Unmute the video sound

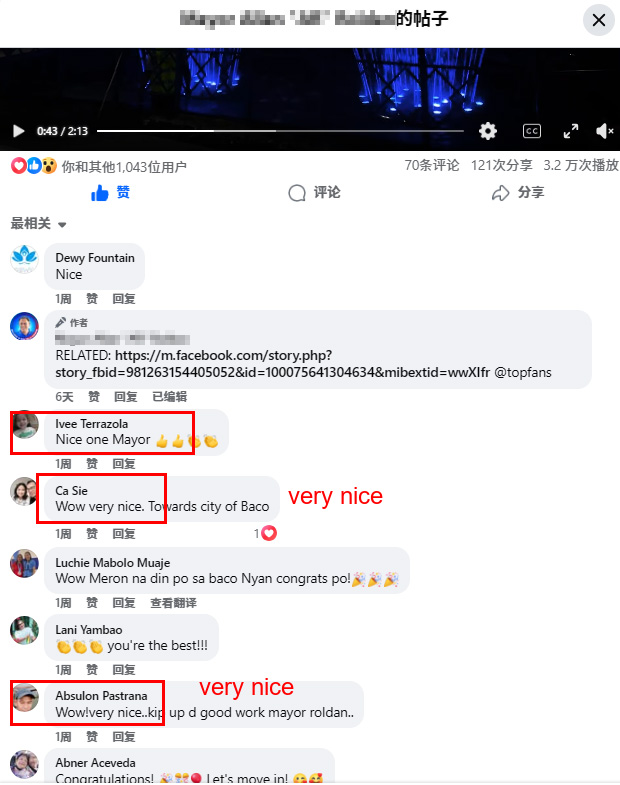[x=604, y=131]
